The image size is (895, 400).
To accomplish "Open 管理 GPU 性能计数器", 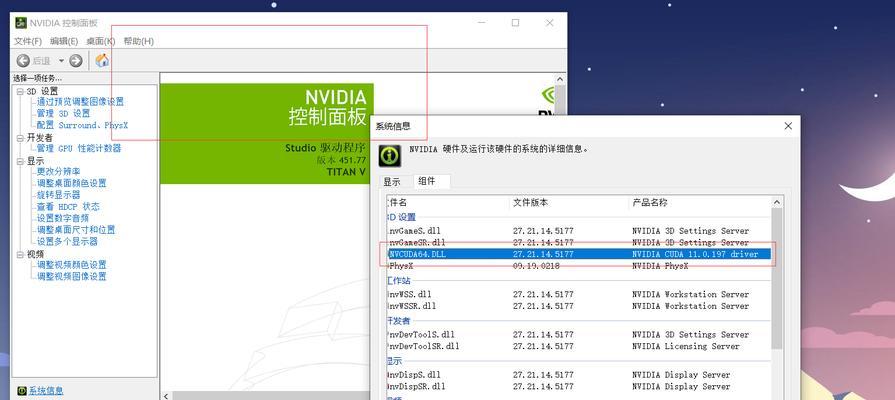I will [79, 148].
